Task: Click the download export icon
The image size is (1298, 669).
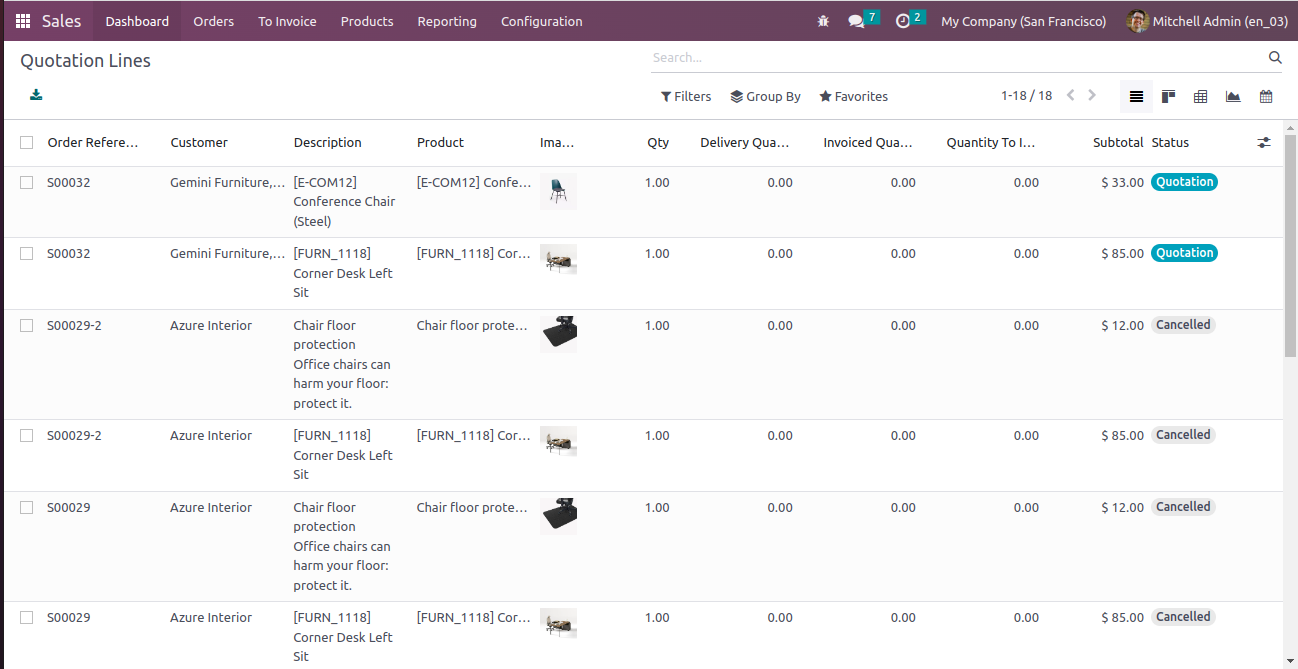Action: (36, 95)
